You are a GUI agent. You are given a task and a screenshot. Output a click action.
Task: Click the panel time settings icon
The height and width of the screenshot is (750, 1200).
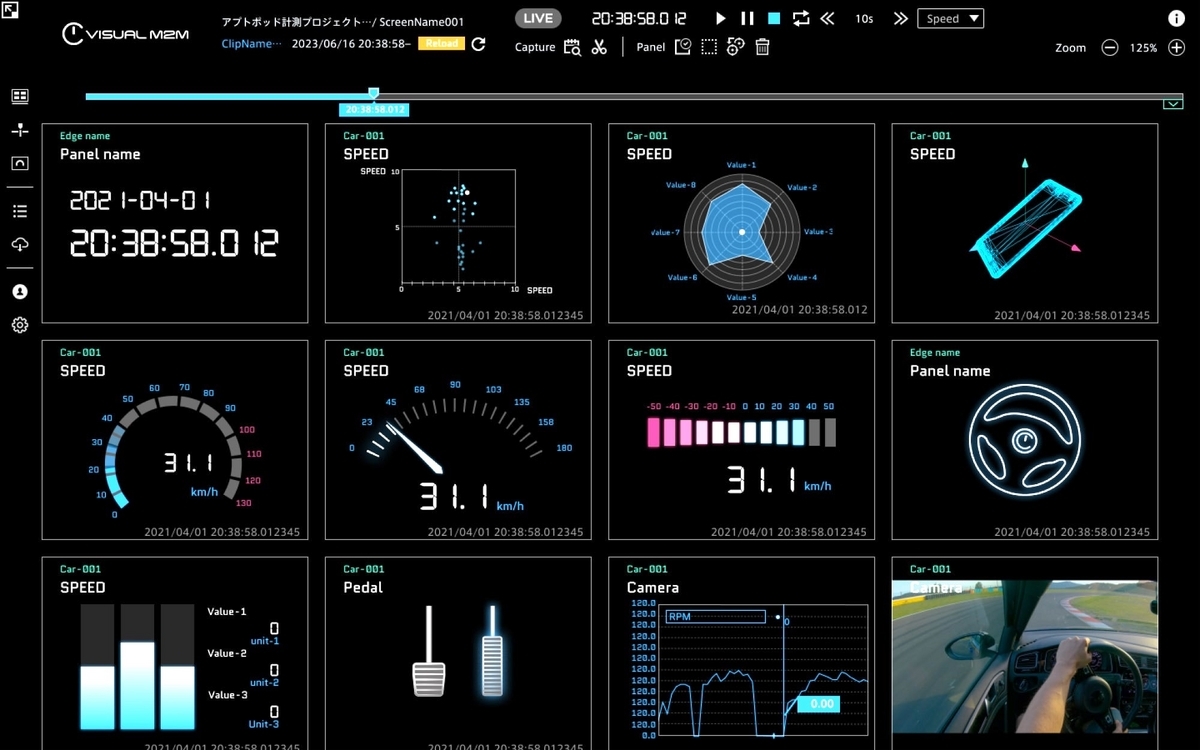pos(683,47)
